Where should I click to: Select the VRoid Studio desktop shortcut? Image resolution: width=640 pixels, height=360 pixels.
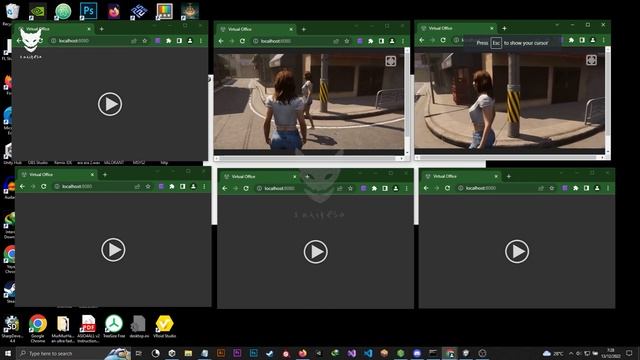click(164, 326)
